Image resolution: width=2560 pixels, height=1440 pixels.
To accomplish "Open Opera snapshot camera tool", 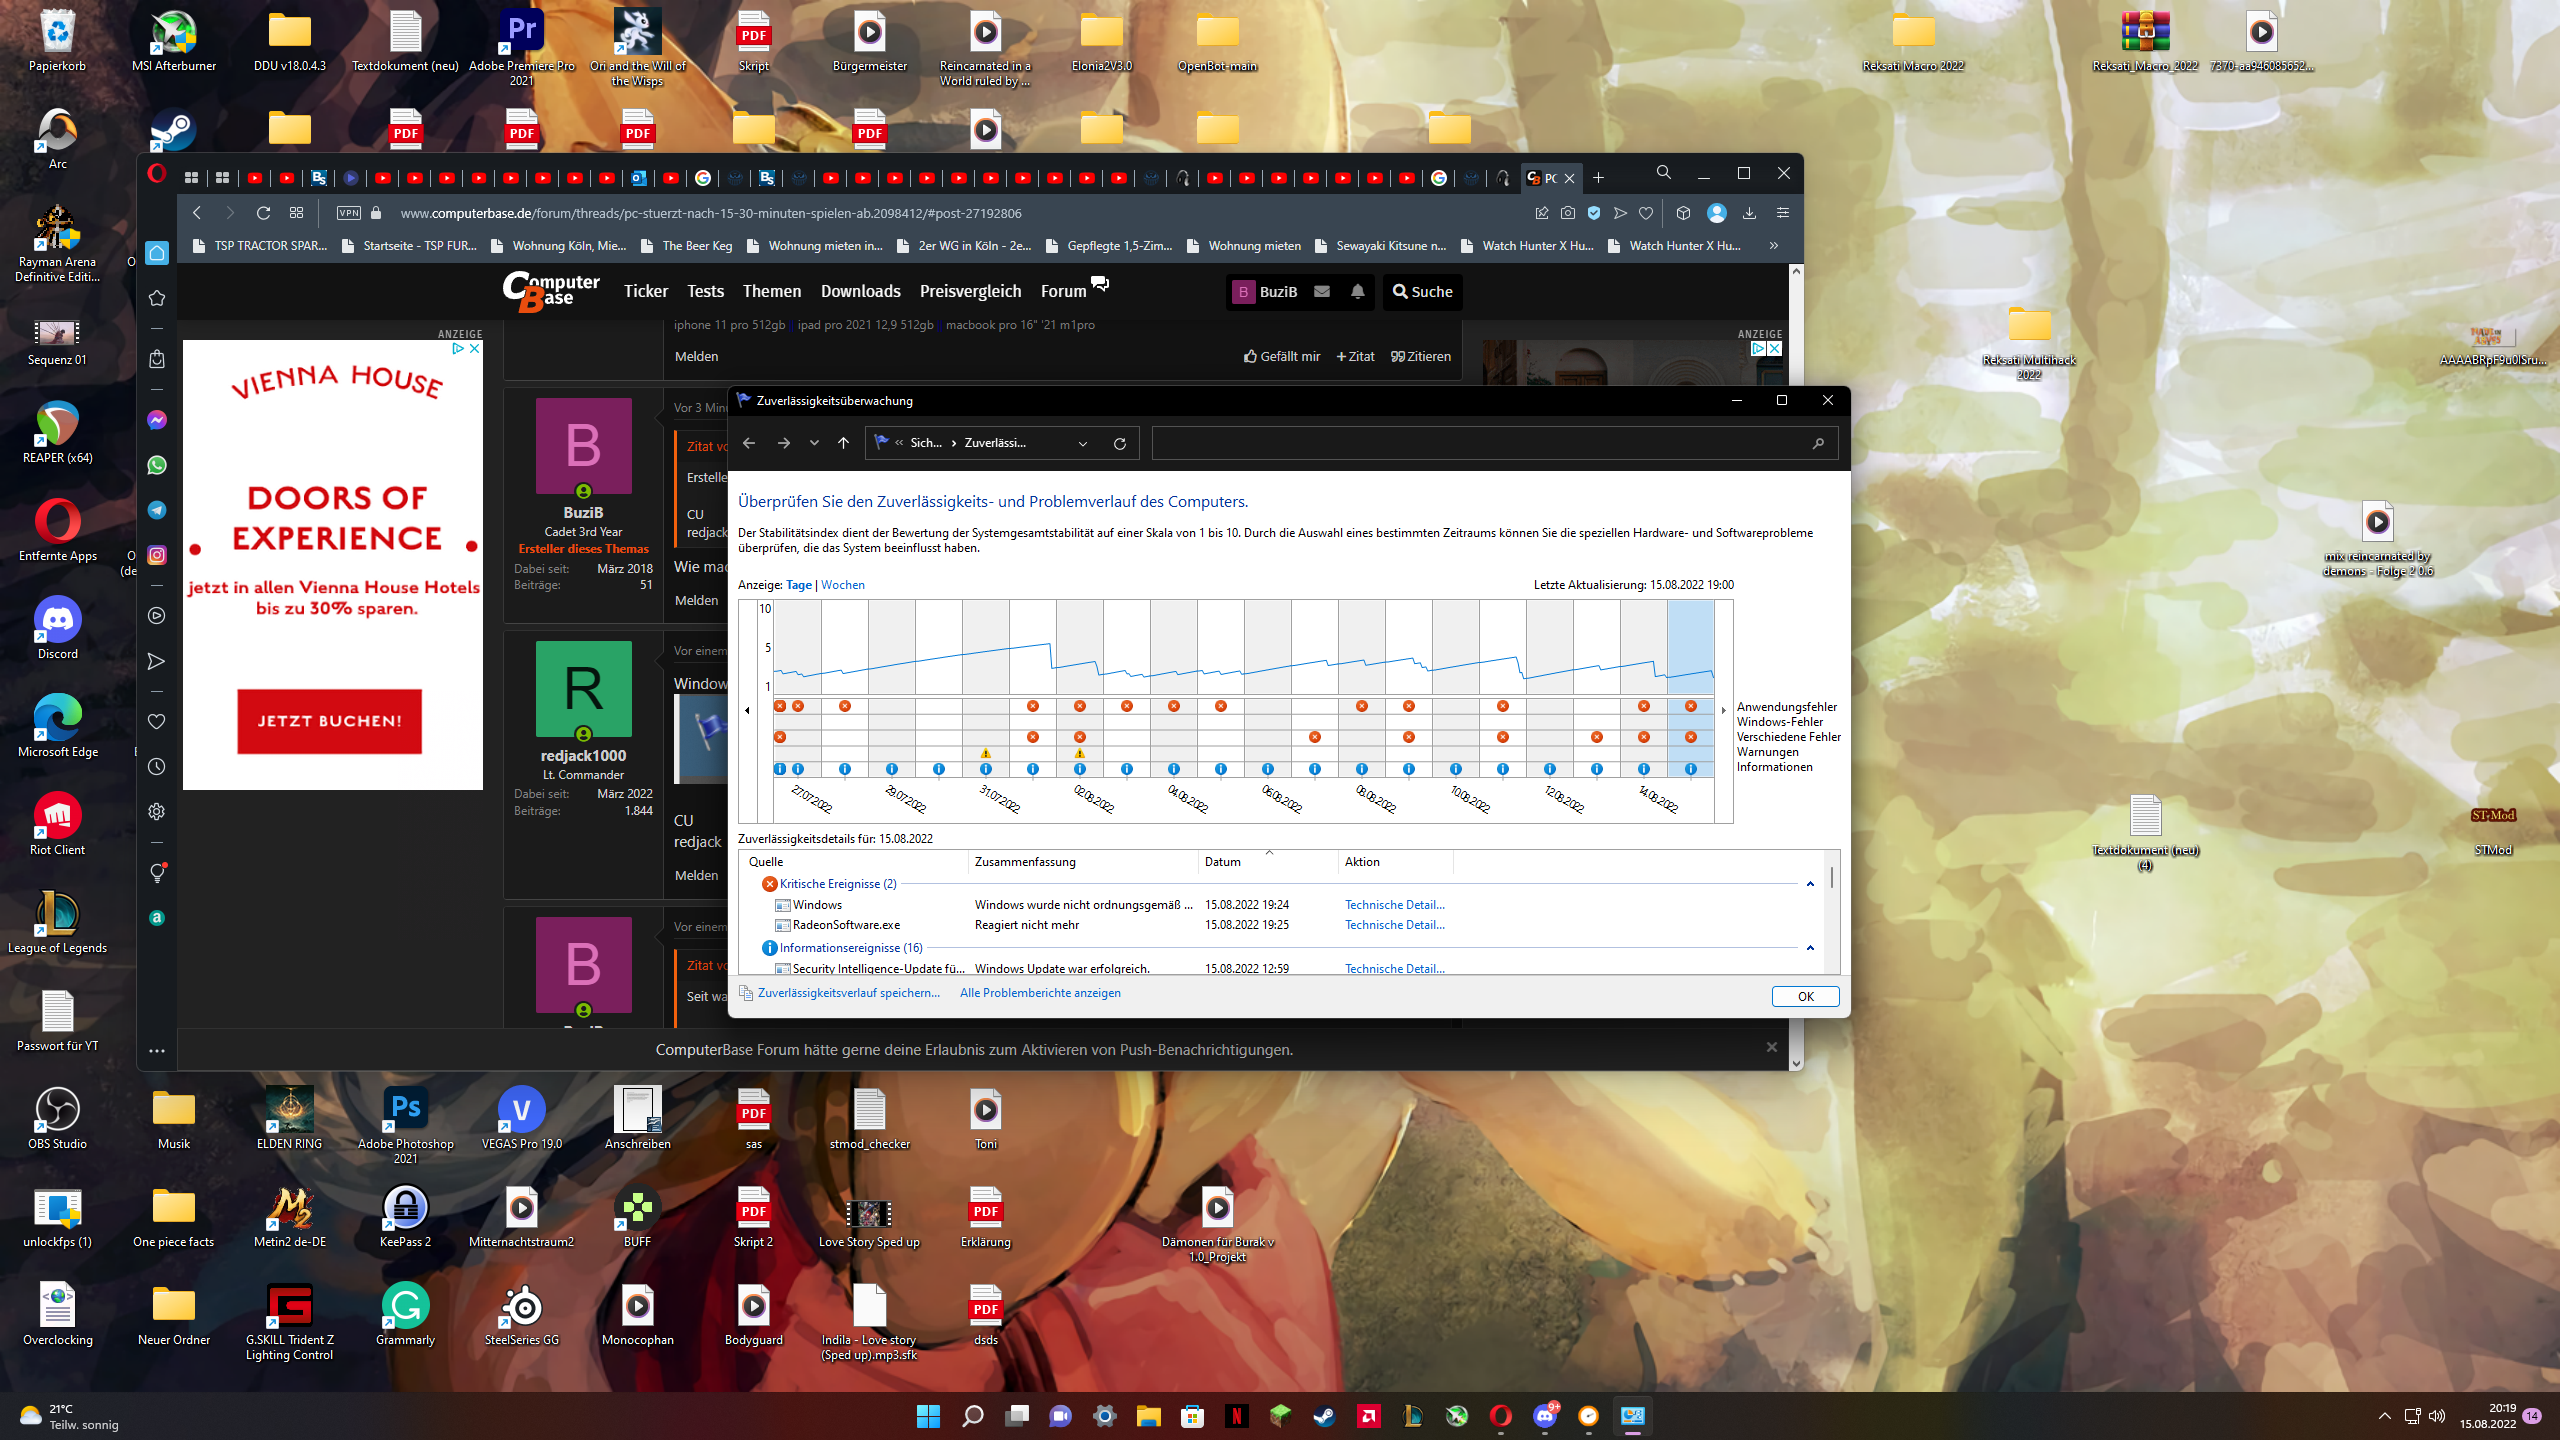I will coord(1567,213).
